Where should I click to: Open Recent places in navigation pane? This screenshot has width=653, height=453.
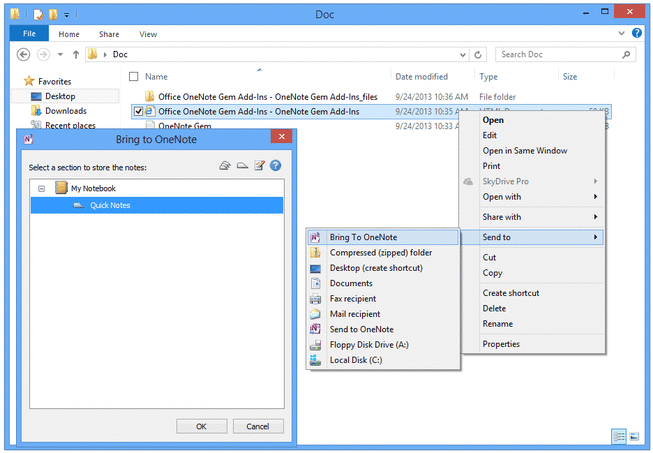(x=70, y=125)
